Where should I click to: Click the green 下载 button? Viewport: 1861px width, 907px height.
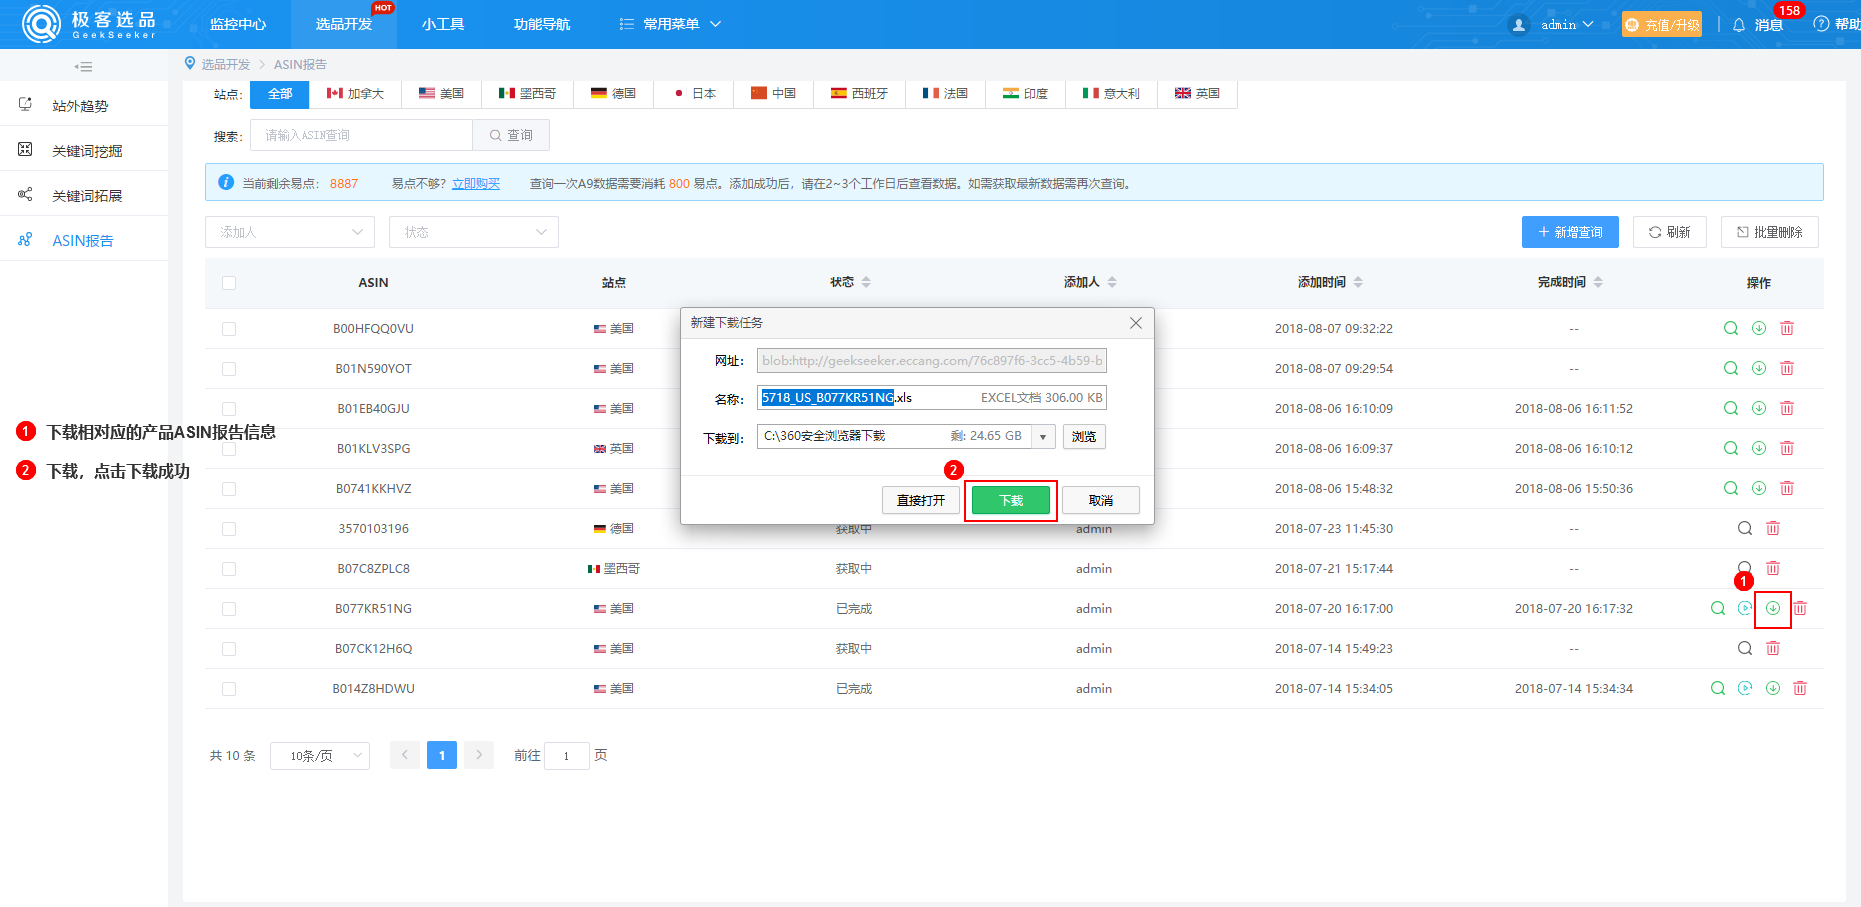[x=1011, y=500]
